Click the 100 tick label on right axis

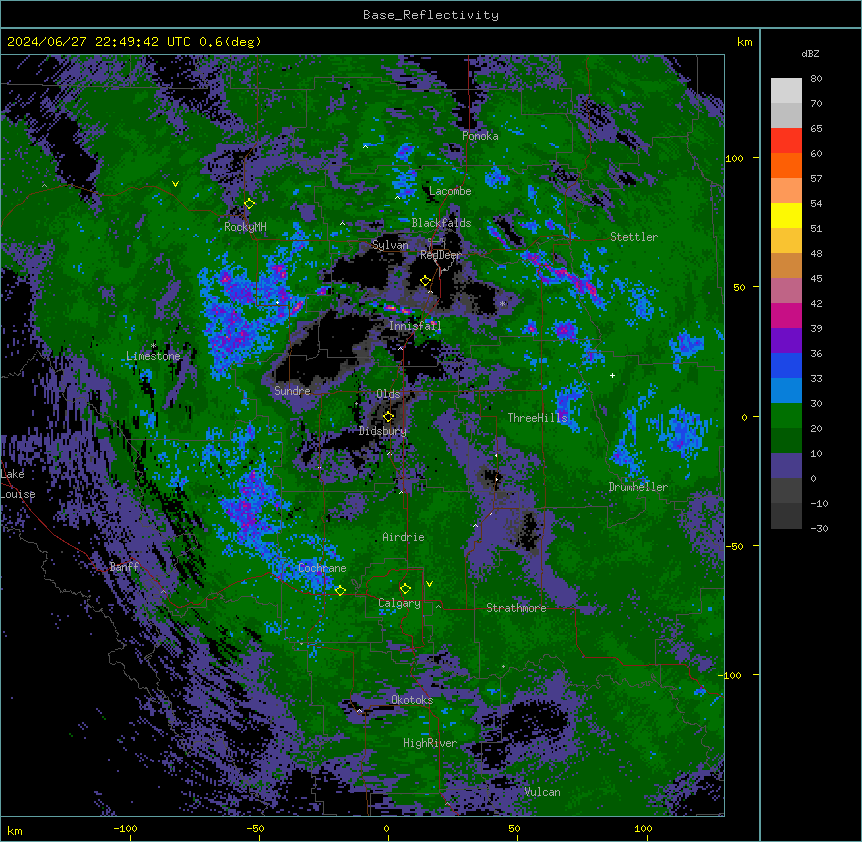click(734, 158)
